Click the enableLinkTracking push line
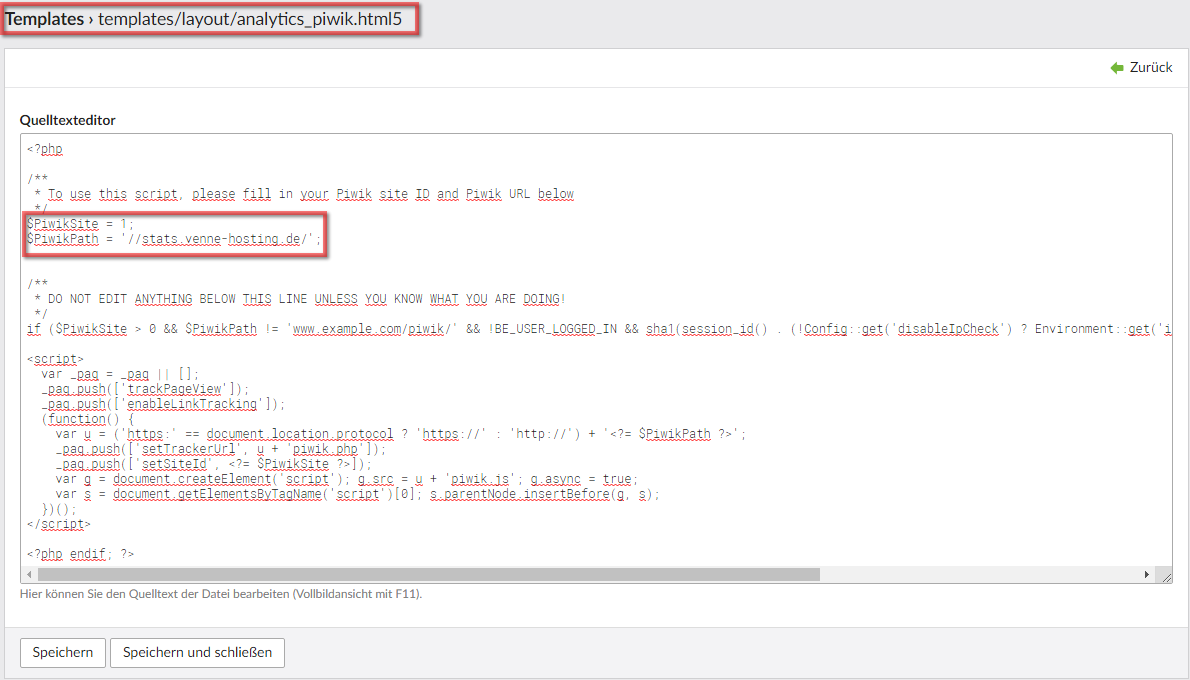 [163, 405]
